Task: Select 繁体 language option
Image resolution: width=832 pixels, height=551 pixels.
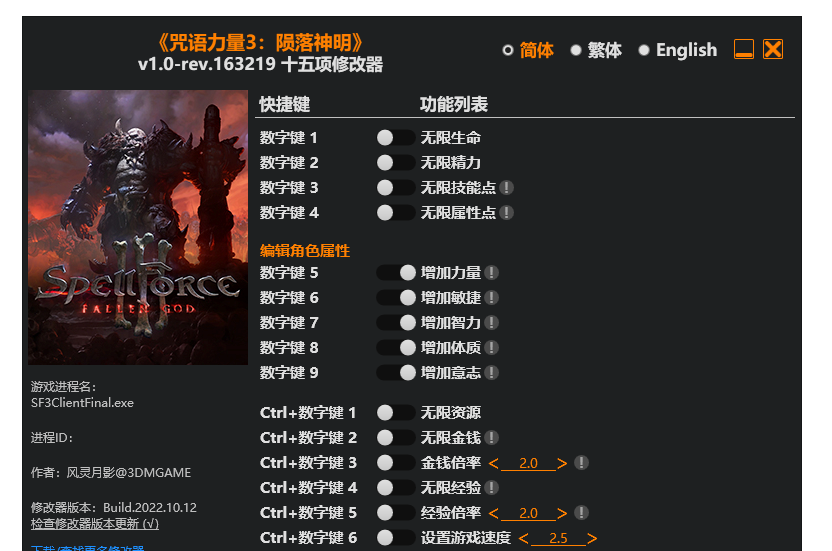Action: tap(596, 50)
